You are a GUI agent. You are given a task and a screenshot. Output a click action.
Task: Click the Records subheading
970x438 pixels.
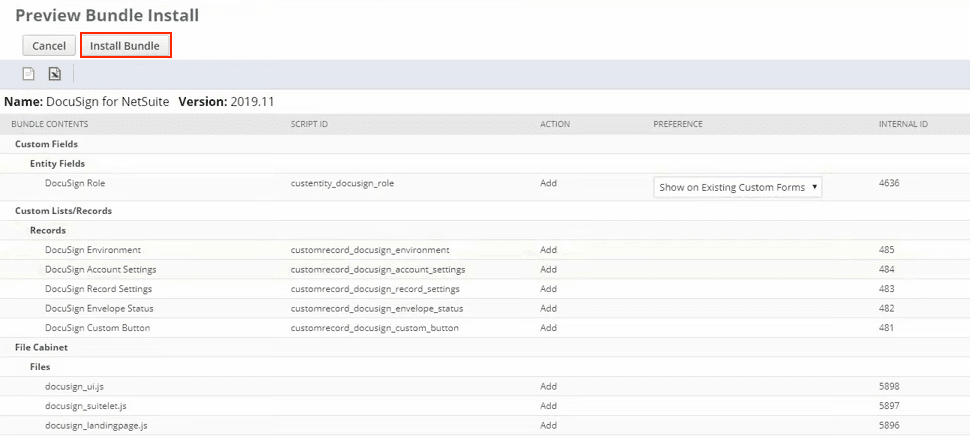click(48, 231)
